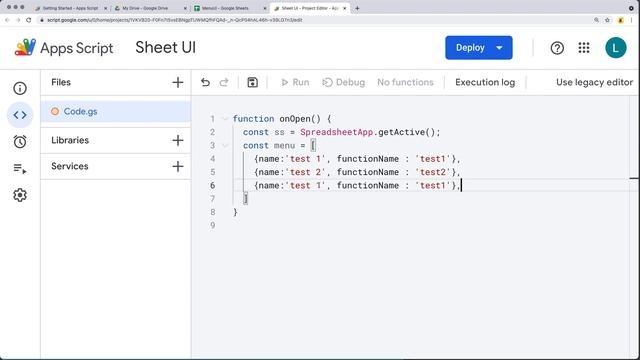Focus the browser address bar
This screenshot has width=640, height=360.
click(314, 20)
